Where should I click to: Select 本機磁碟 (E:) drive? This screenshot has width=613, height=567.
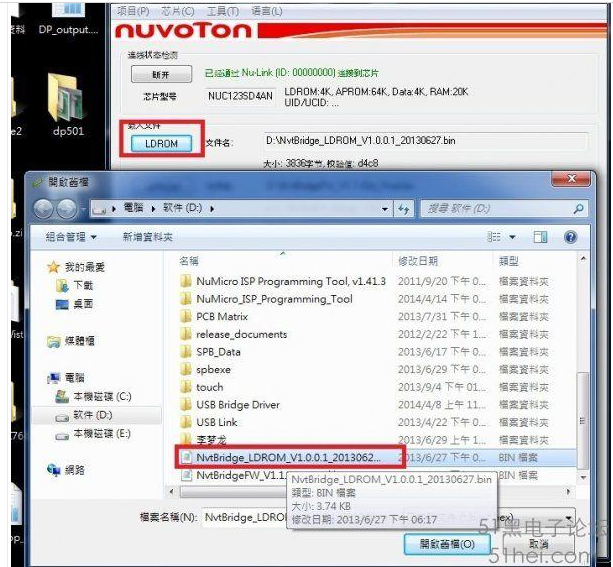(x=93, y=434)
